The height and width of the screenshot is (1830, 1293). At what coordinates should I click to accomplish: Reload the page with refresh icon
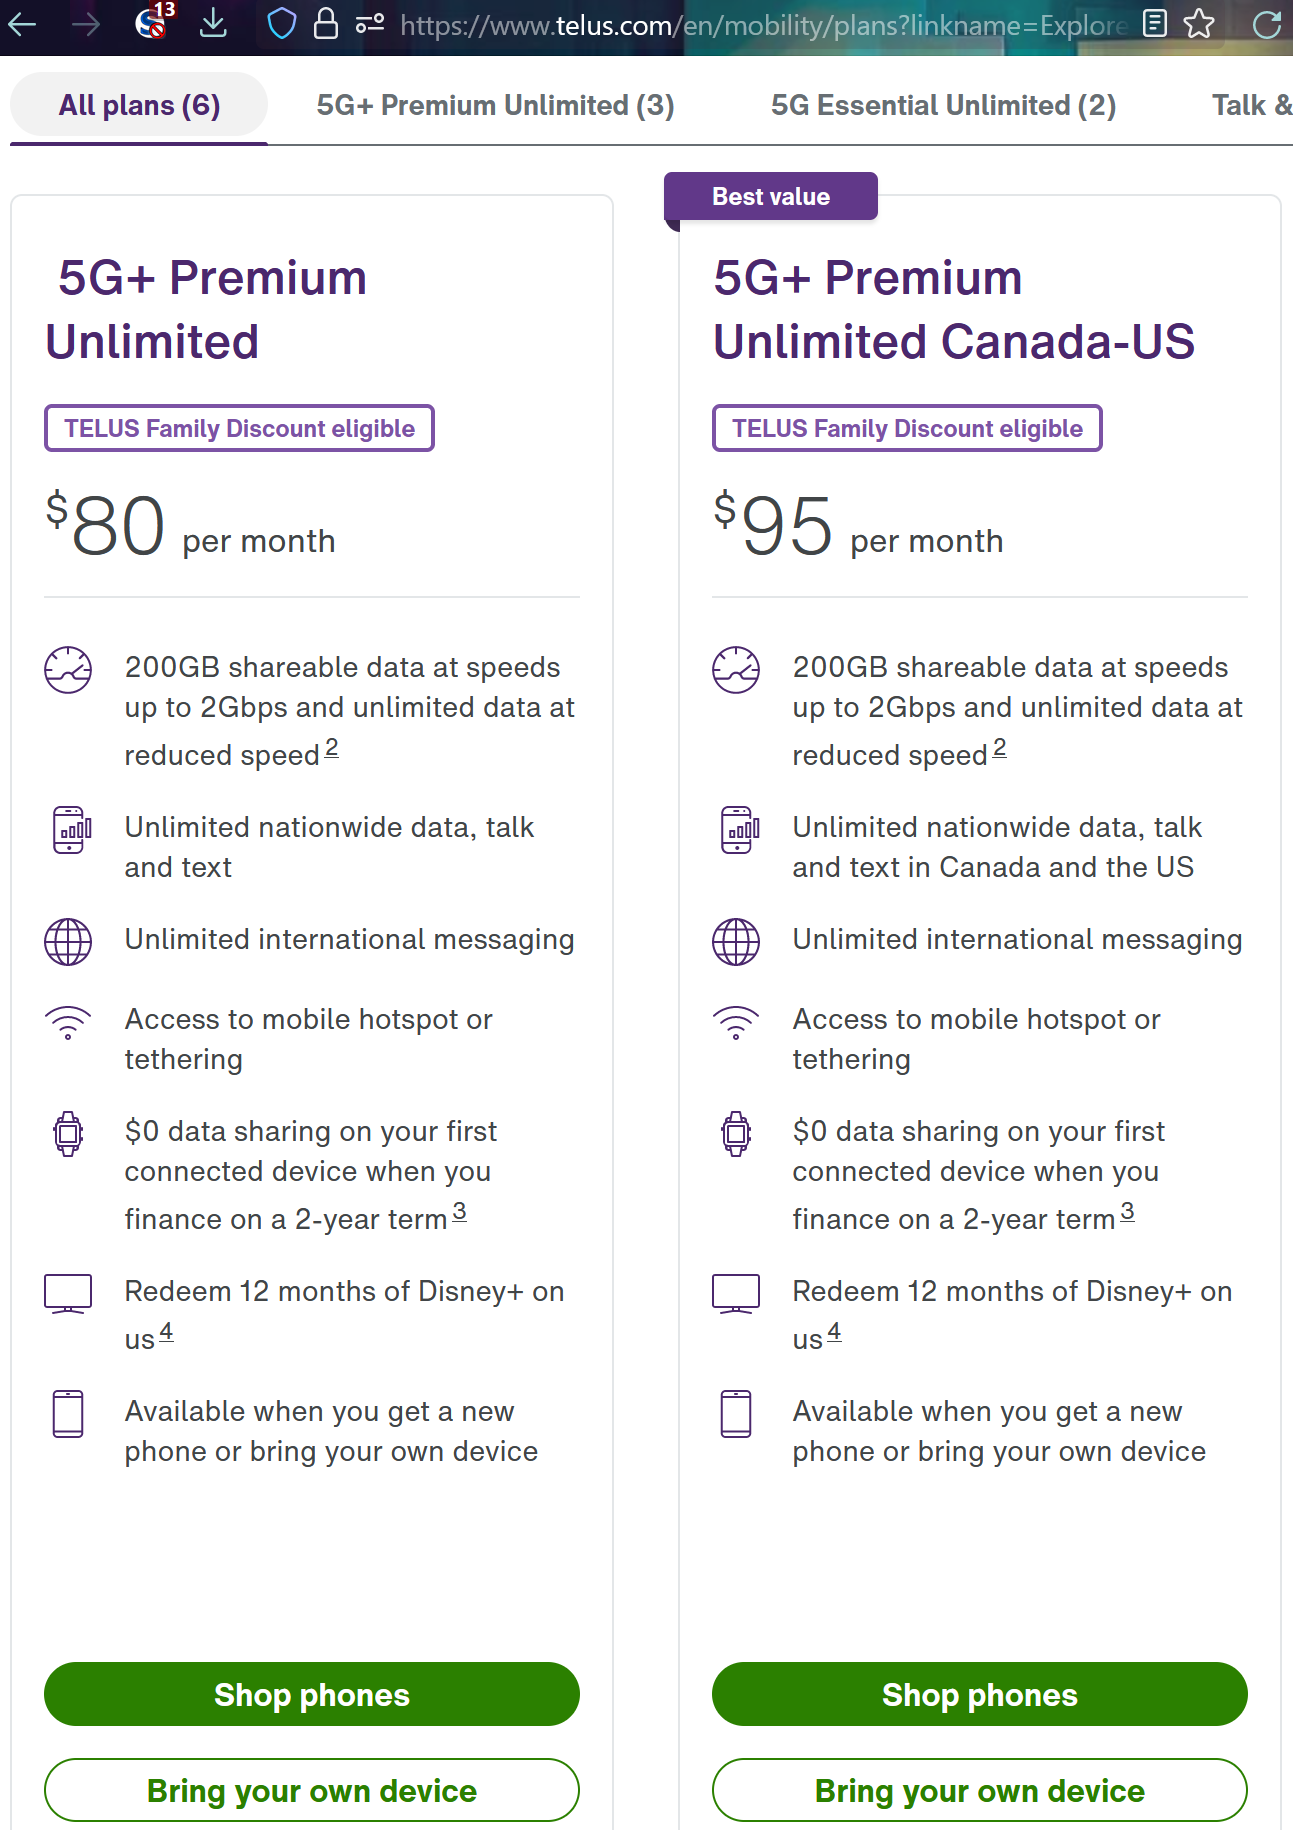click(1266, 24)
